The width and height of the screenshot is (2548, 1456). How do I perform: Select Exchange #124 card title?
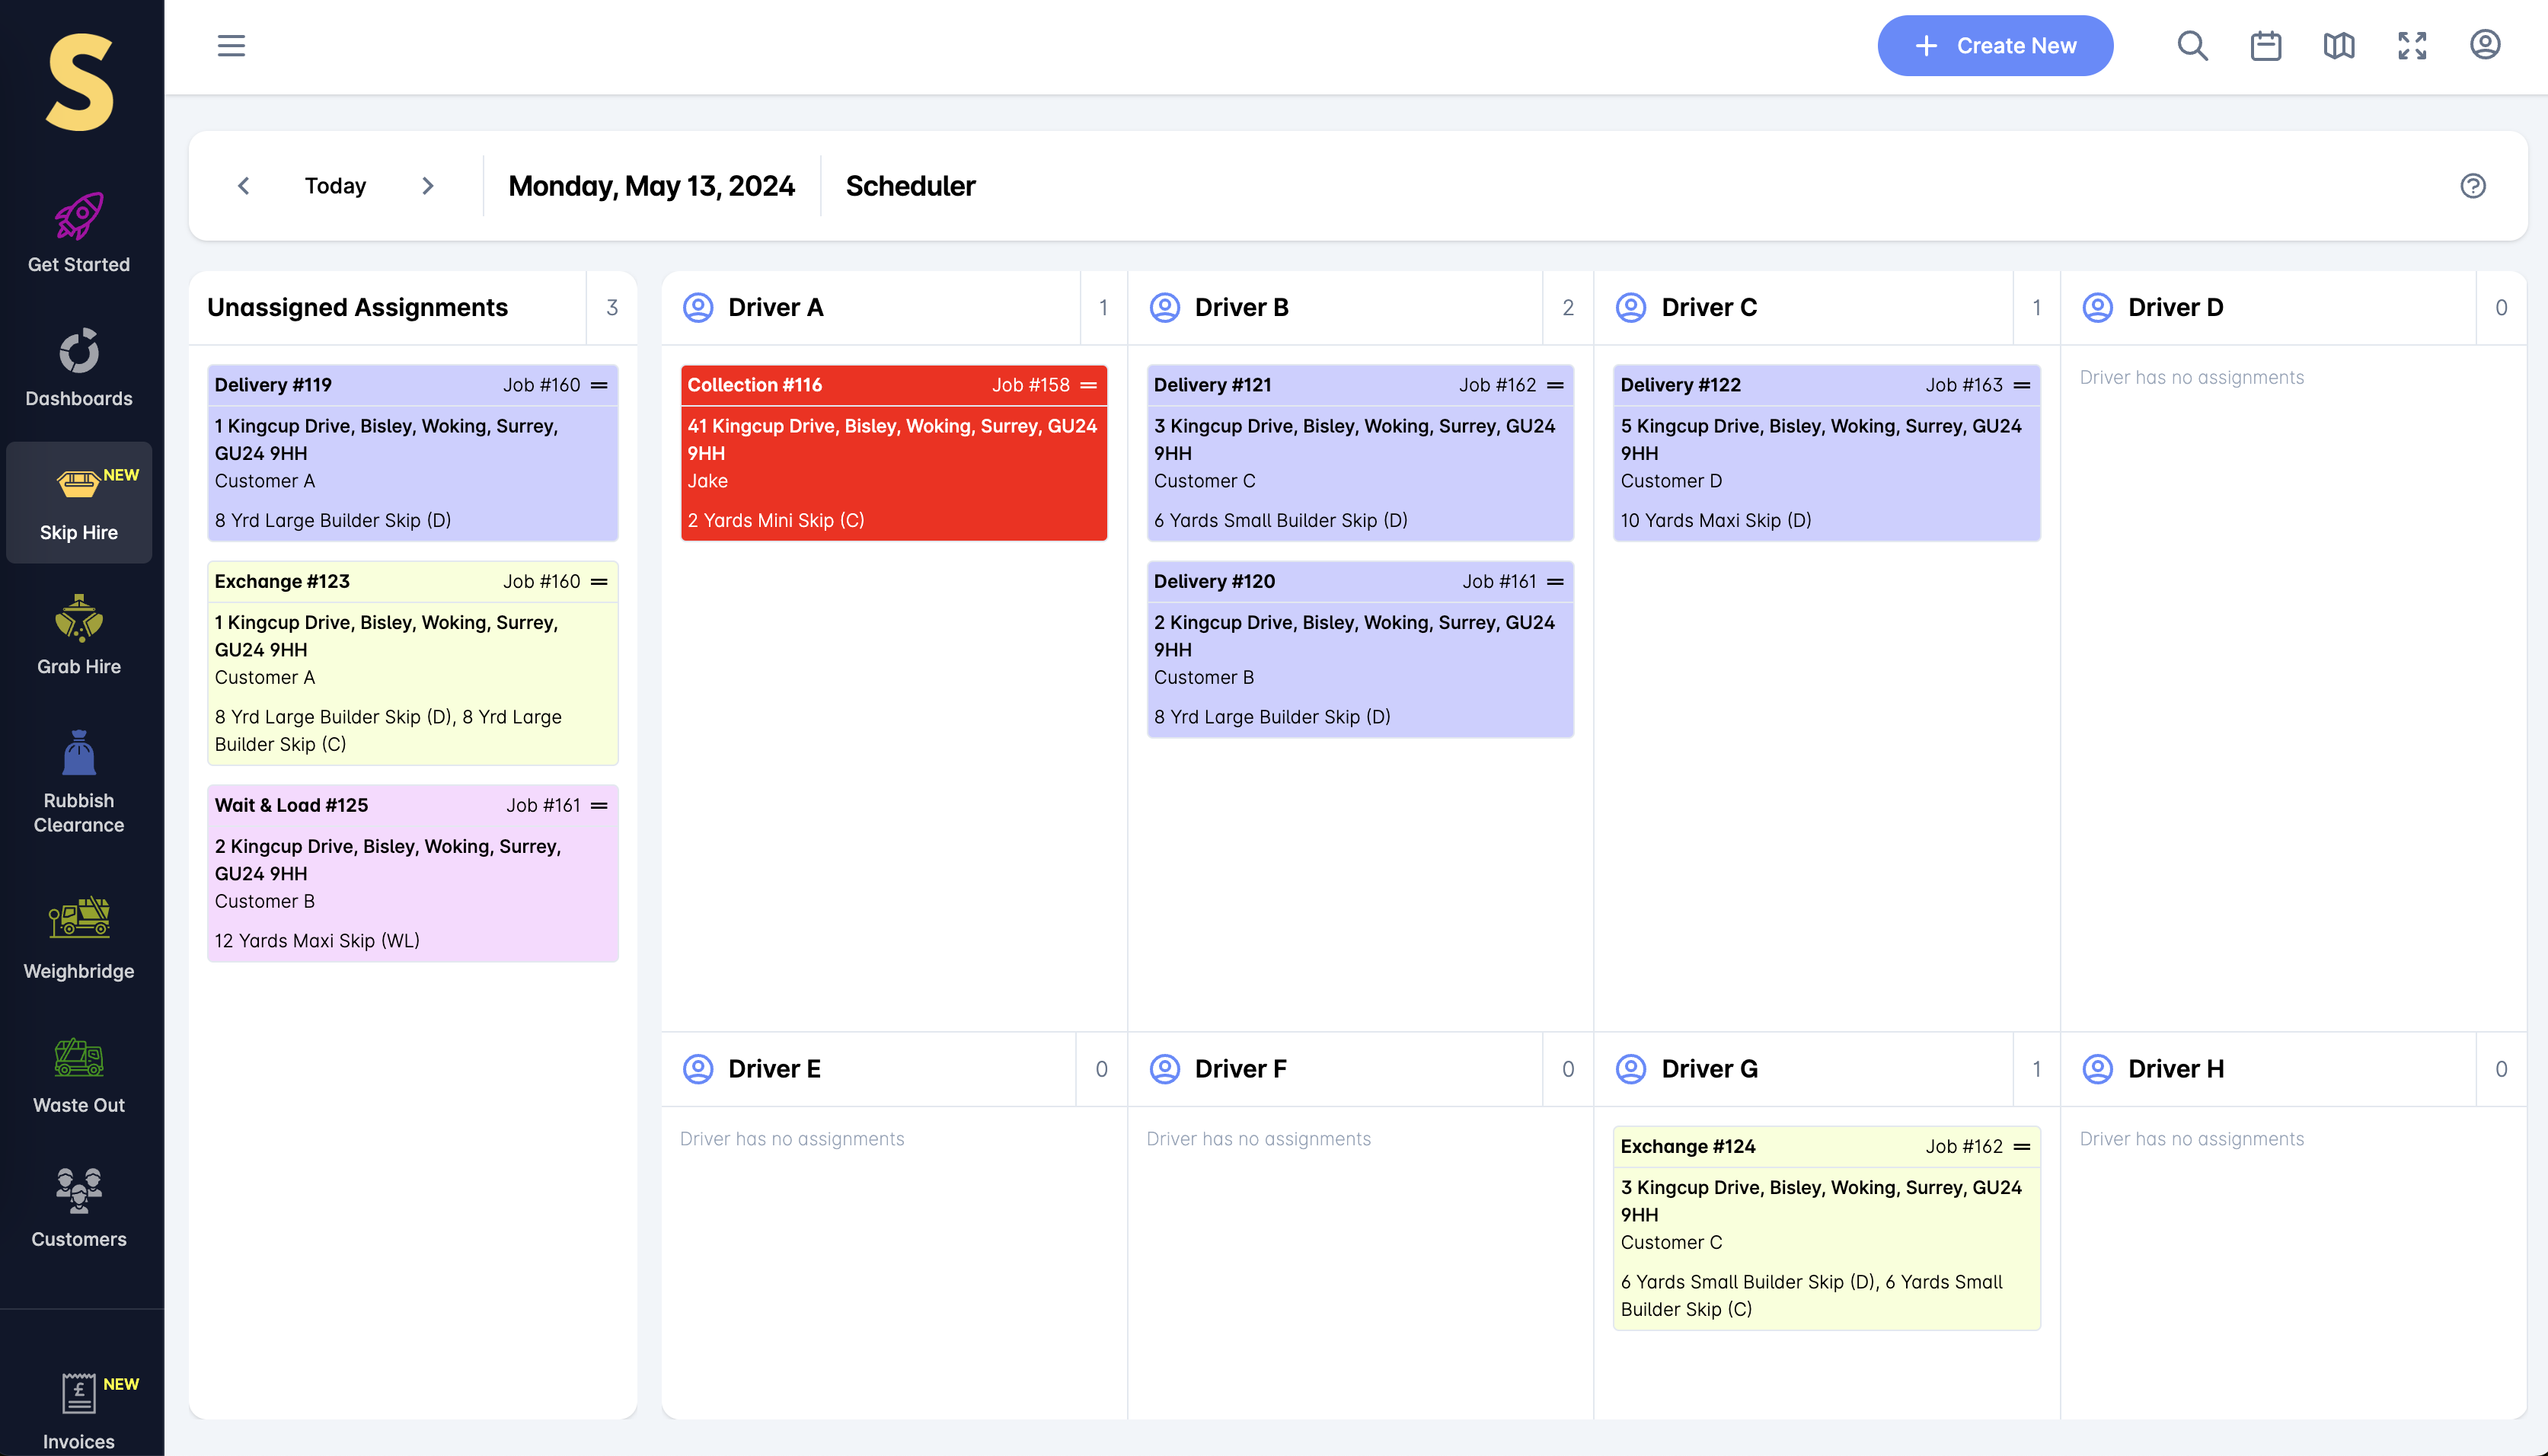(1688, 1147)
